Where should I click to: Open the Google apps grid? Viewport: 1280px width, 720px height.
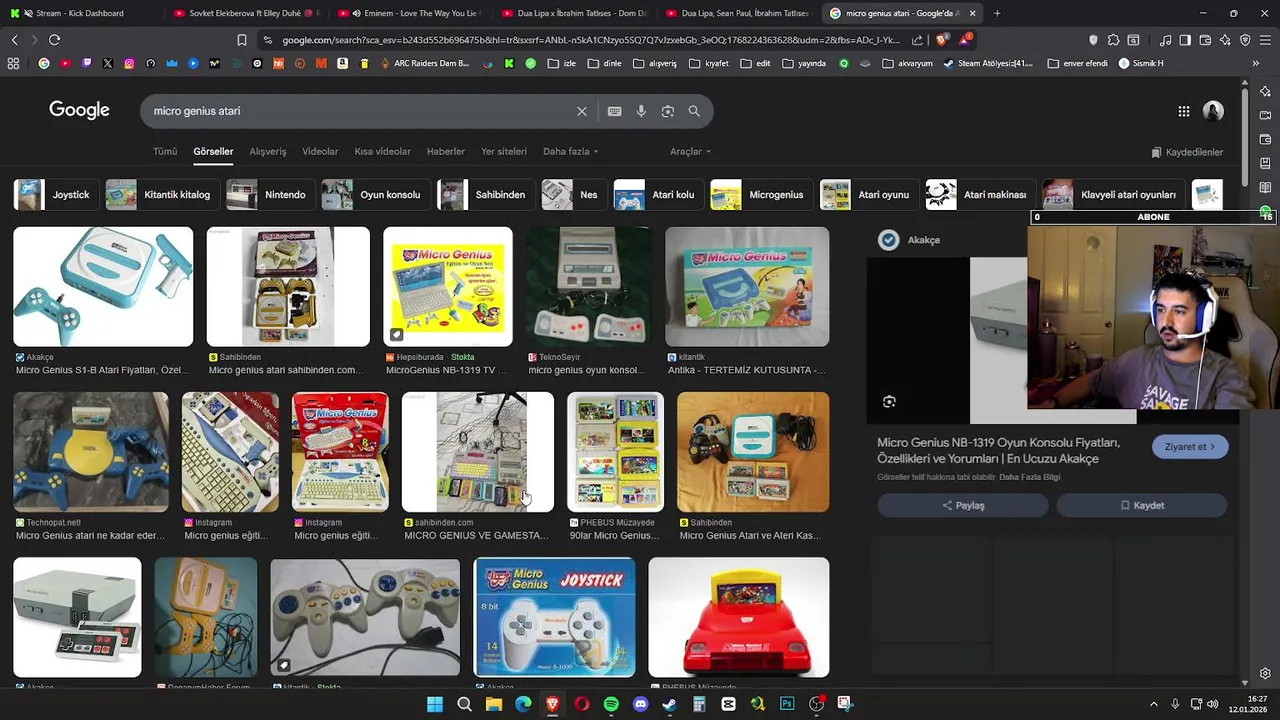coord(1184,111)
